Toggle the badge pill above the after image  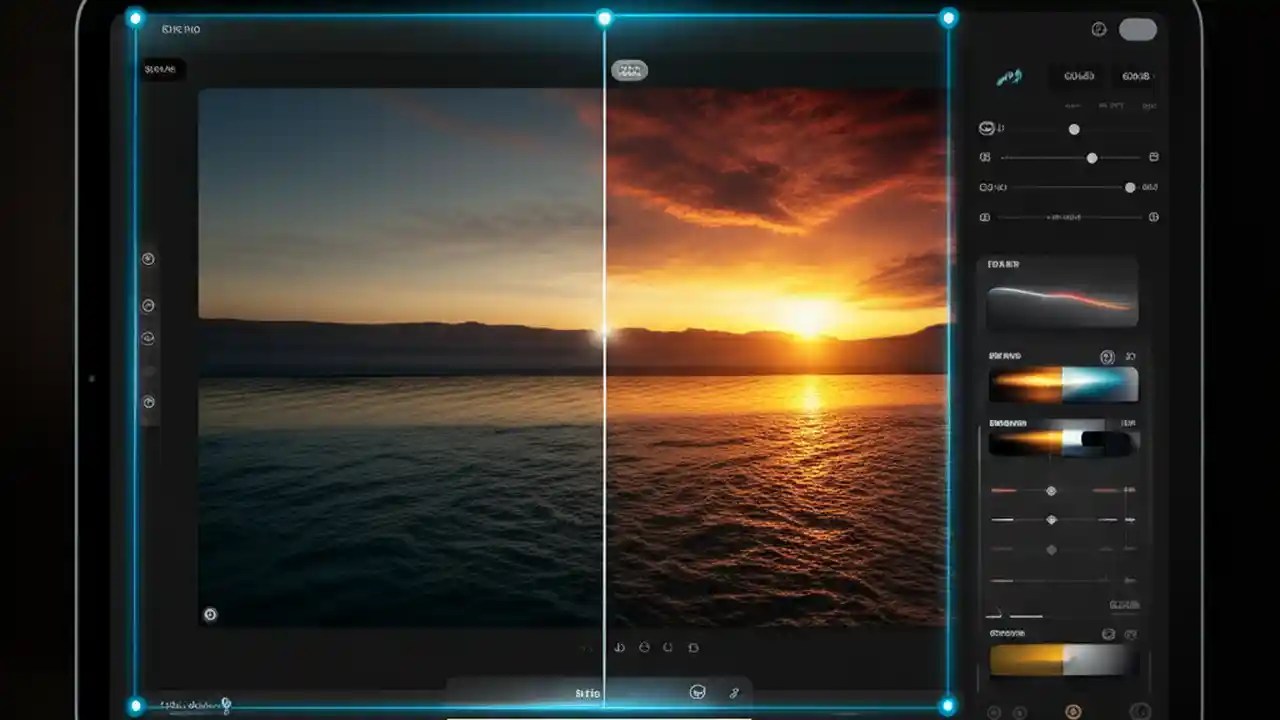[x=627, y=70]
